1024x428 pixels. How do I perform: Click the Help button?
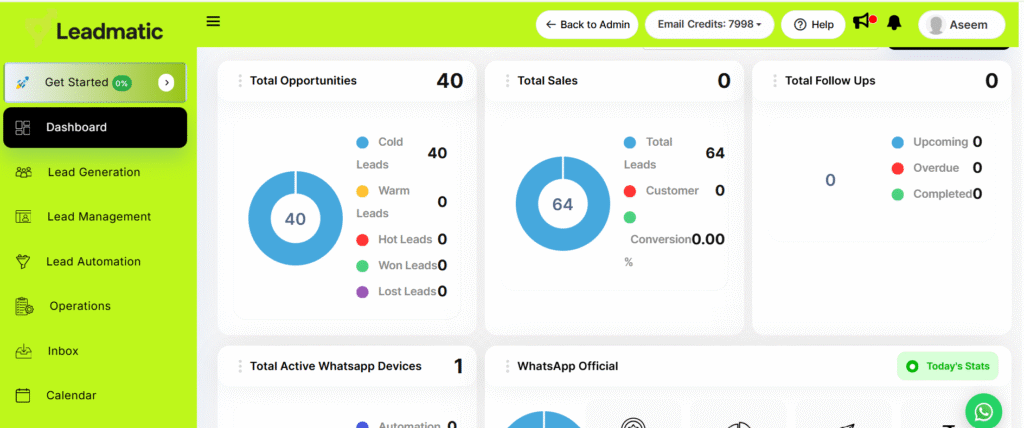pos(813,24)
